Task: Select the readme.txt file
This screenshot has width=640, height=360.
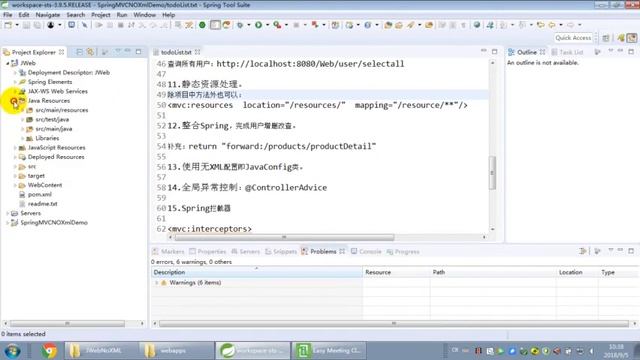Action: 42,204
